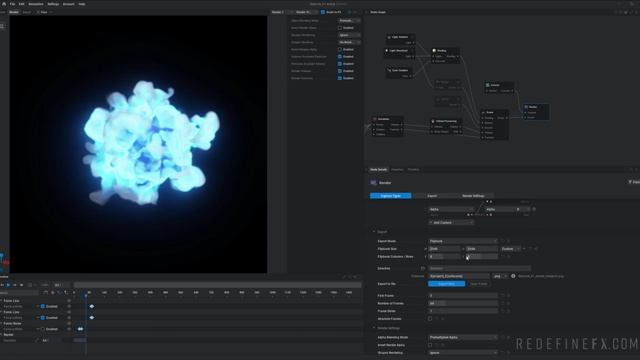Viewport: 640px width, 360px height.
Task: Click the First Frame value field
Action: coord(463,296)
